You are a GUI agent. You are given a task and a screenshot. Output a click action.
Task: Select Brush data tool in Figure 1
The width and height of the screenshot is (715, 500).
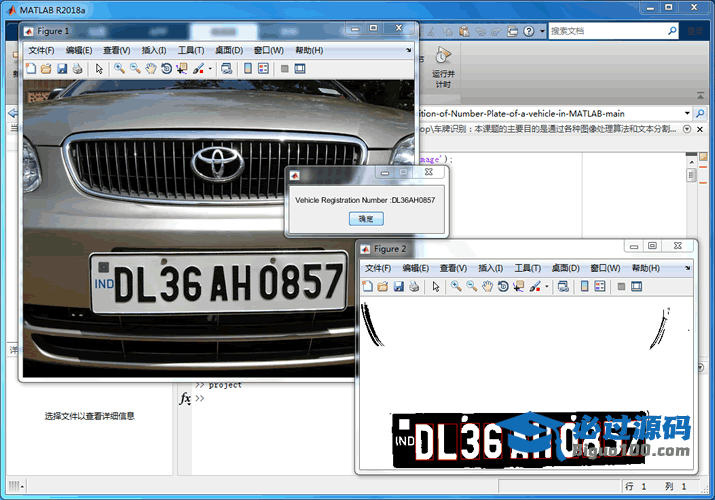[x=198, y=69]
